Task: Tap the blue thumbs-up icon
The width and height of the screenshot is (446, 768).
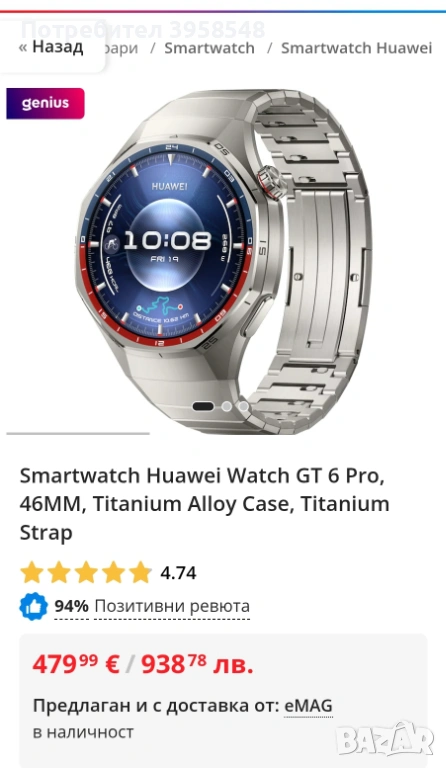Action: [x=33, y=606]
